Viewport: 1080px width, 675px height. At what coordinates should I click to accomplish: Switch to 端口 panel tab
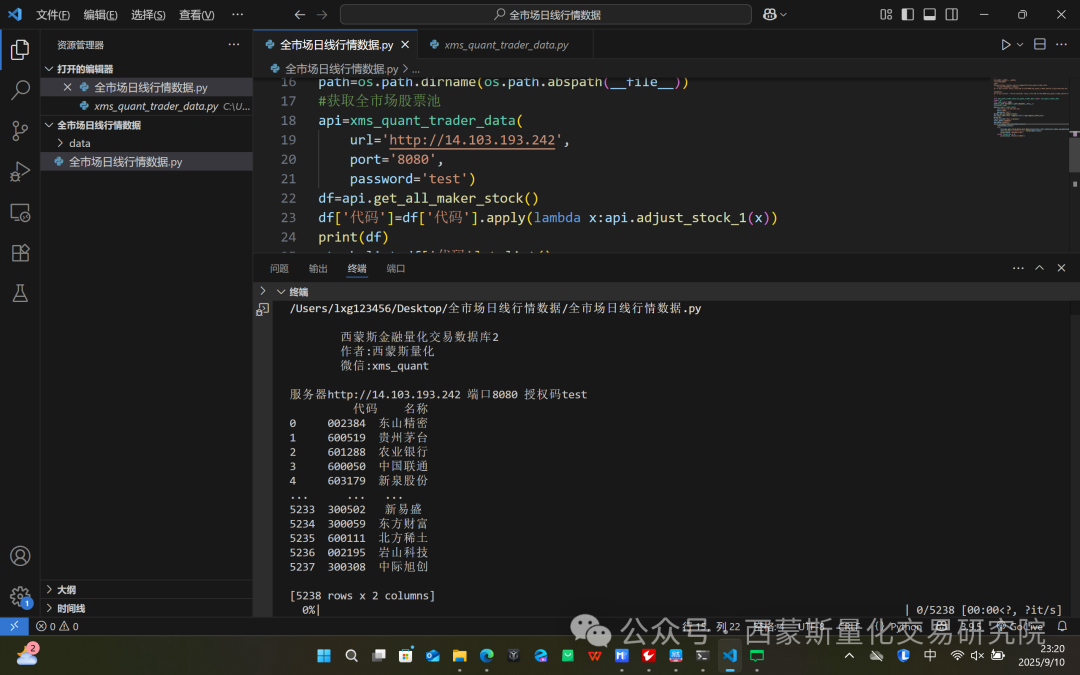coord(395,269)
